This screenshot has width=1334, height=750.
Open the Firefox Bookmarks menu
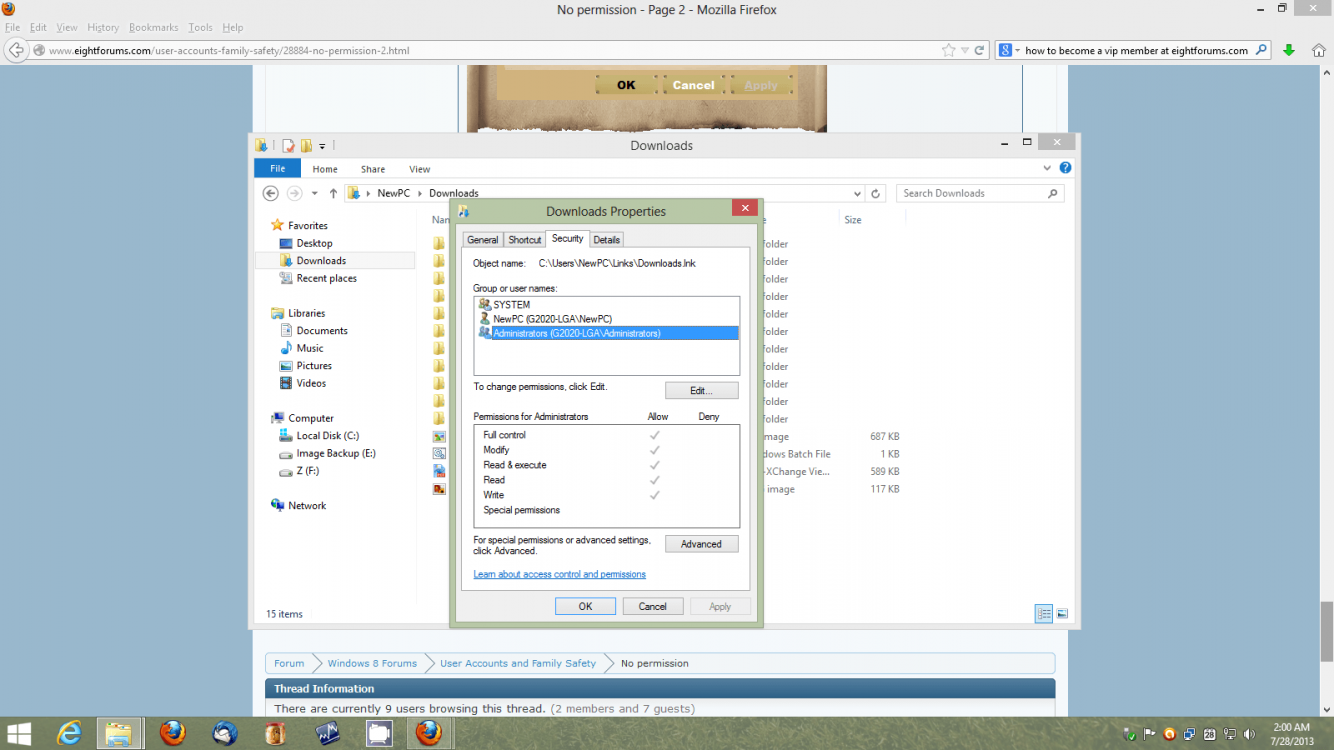coord(154,27)
